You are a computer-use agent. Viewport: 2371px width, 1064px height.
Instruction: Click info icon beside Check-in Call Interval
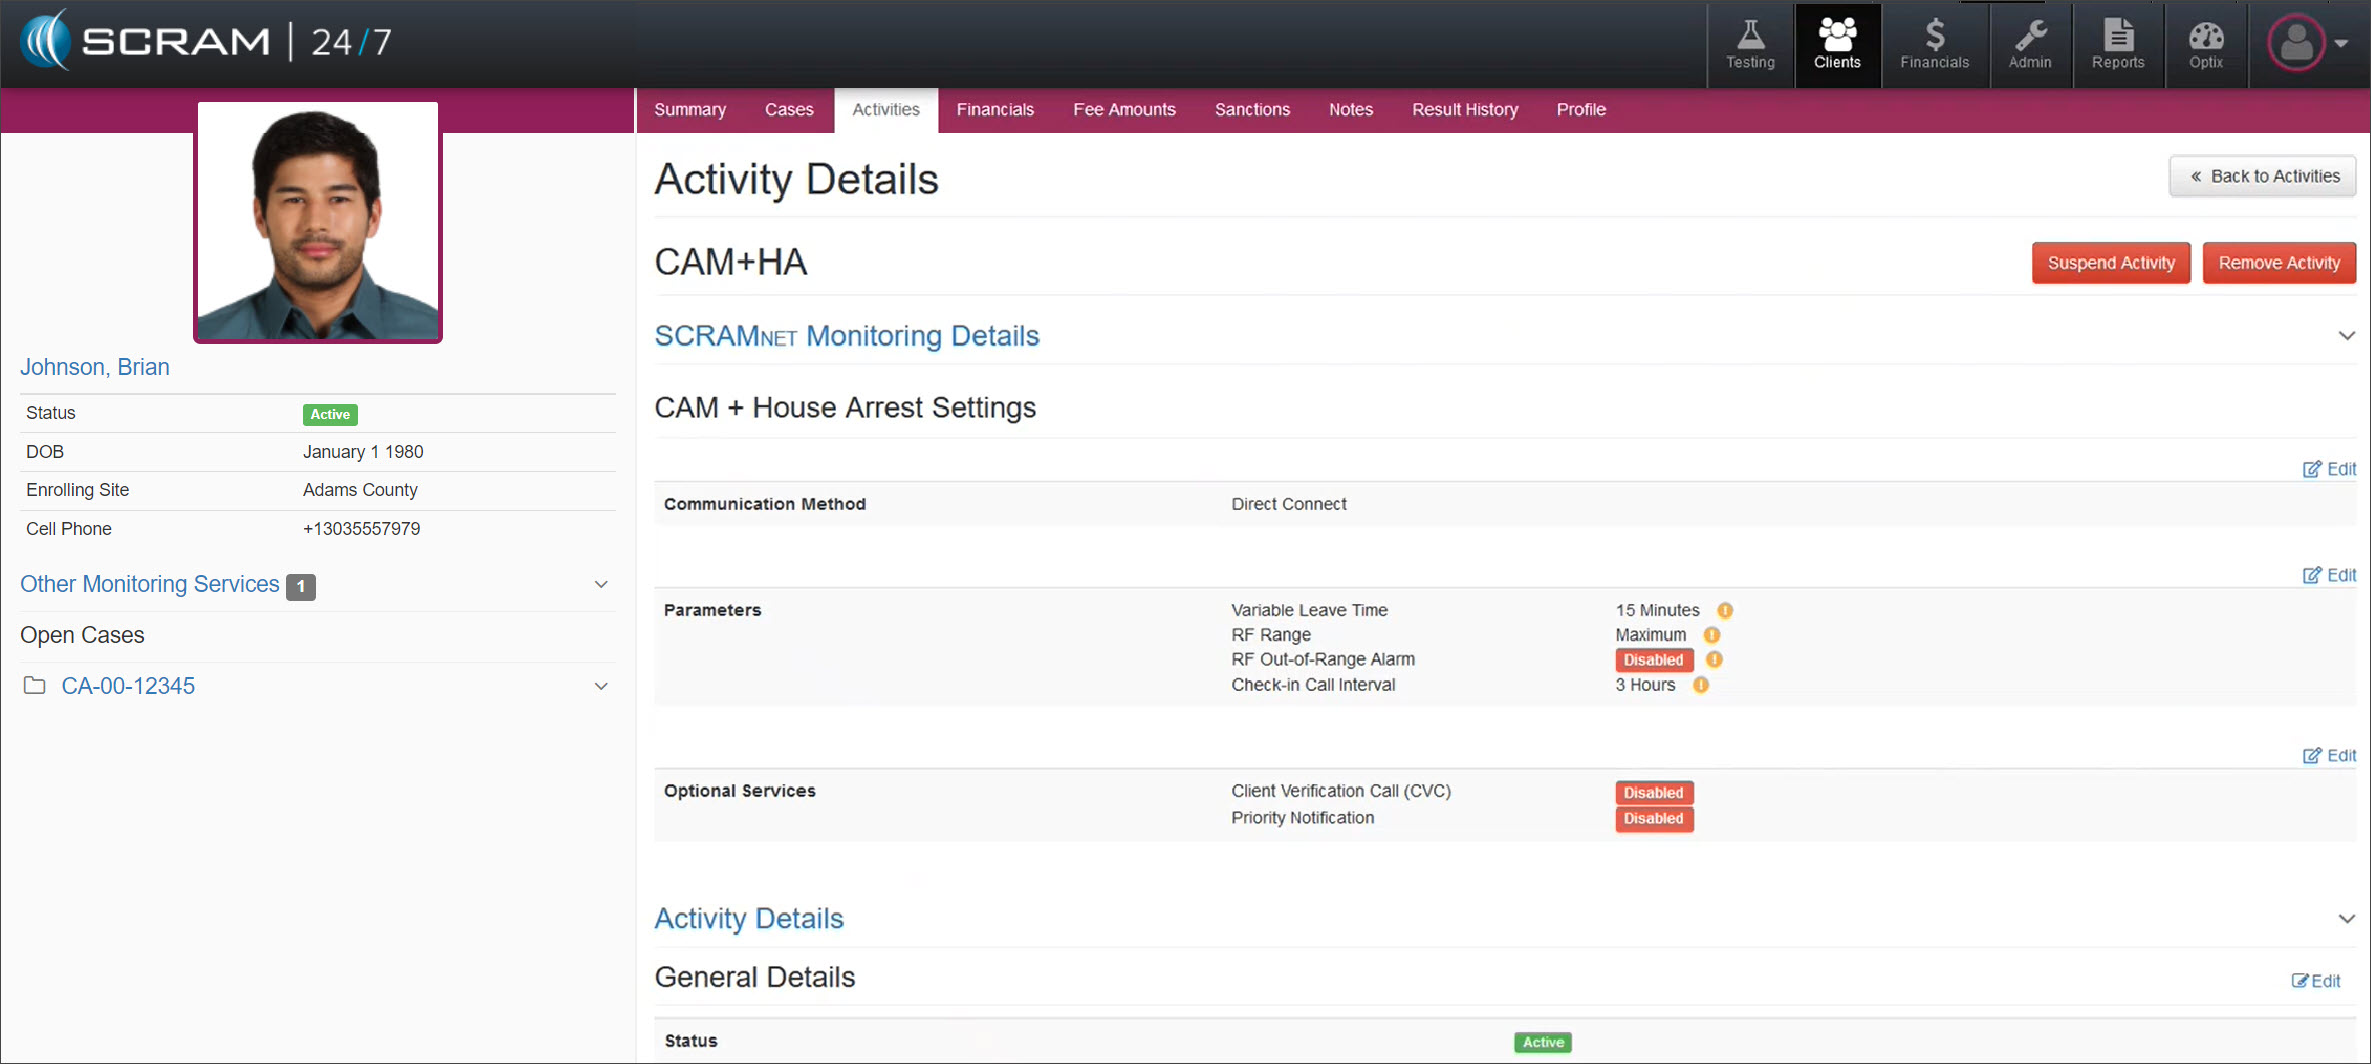1701,685
